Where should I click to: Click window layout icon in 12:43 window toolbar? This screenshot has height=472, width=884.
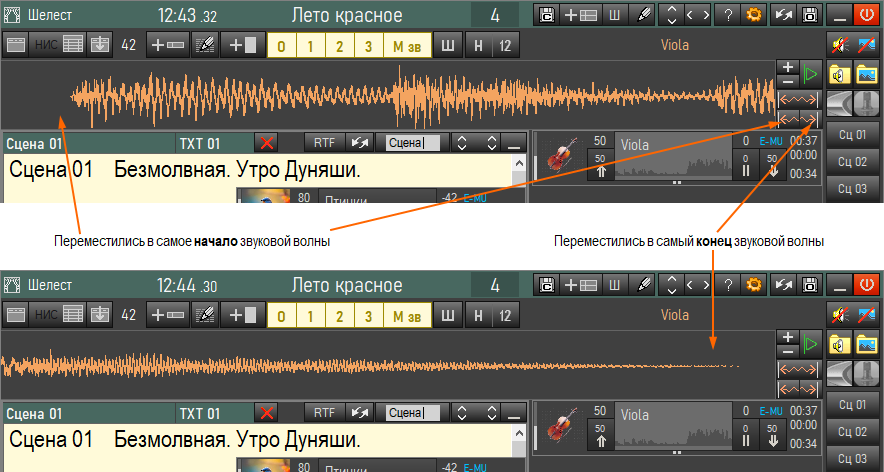coord(15,46)
